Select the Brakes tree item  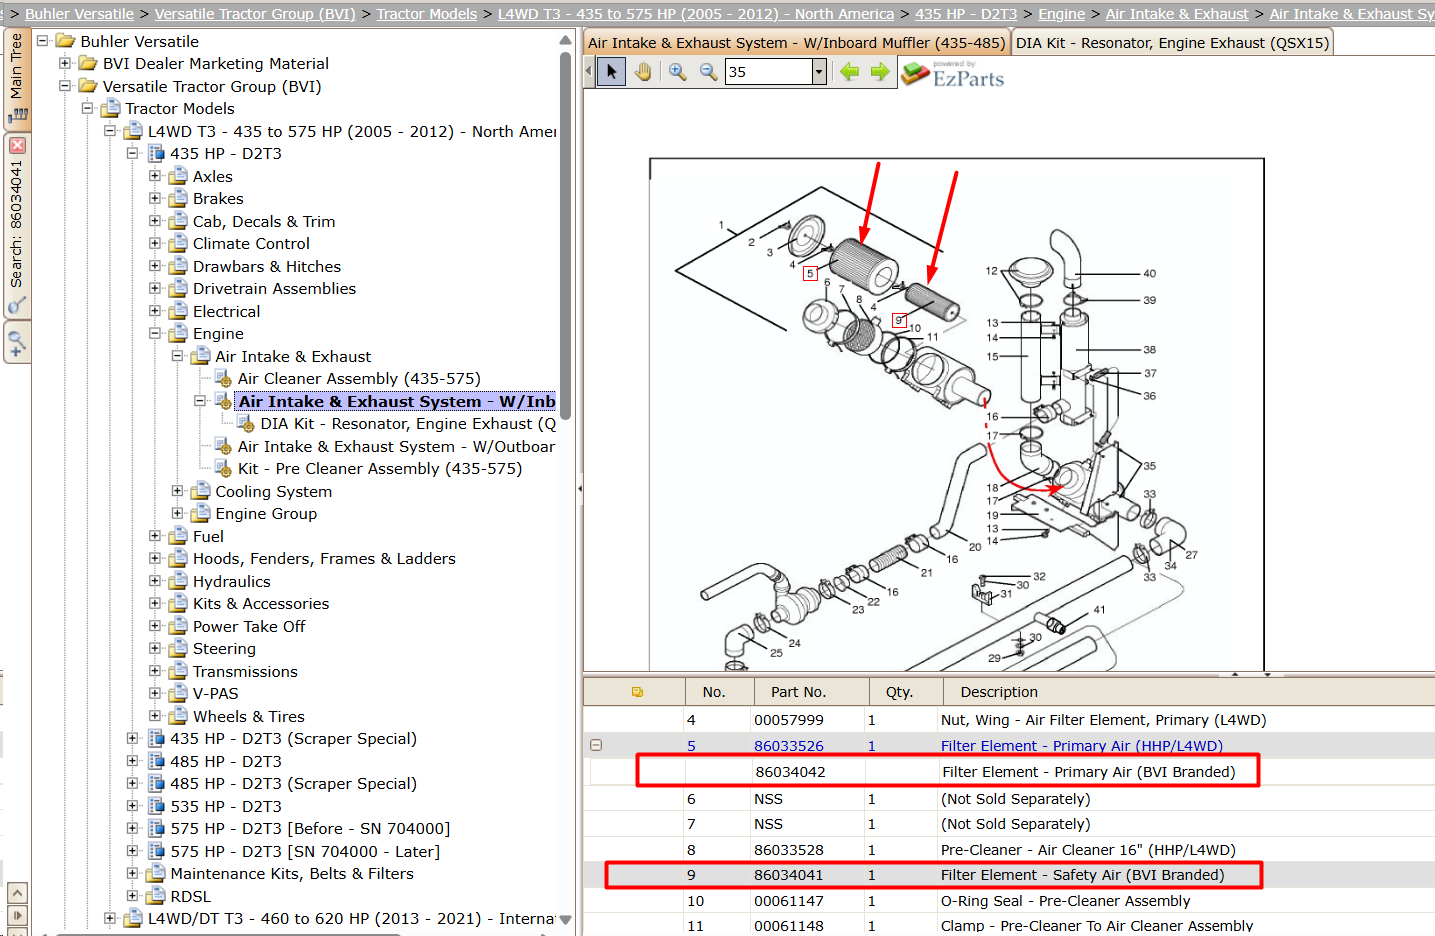point(218,198)
